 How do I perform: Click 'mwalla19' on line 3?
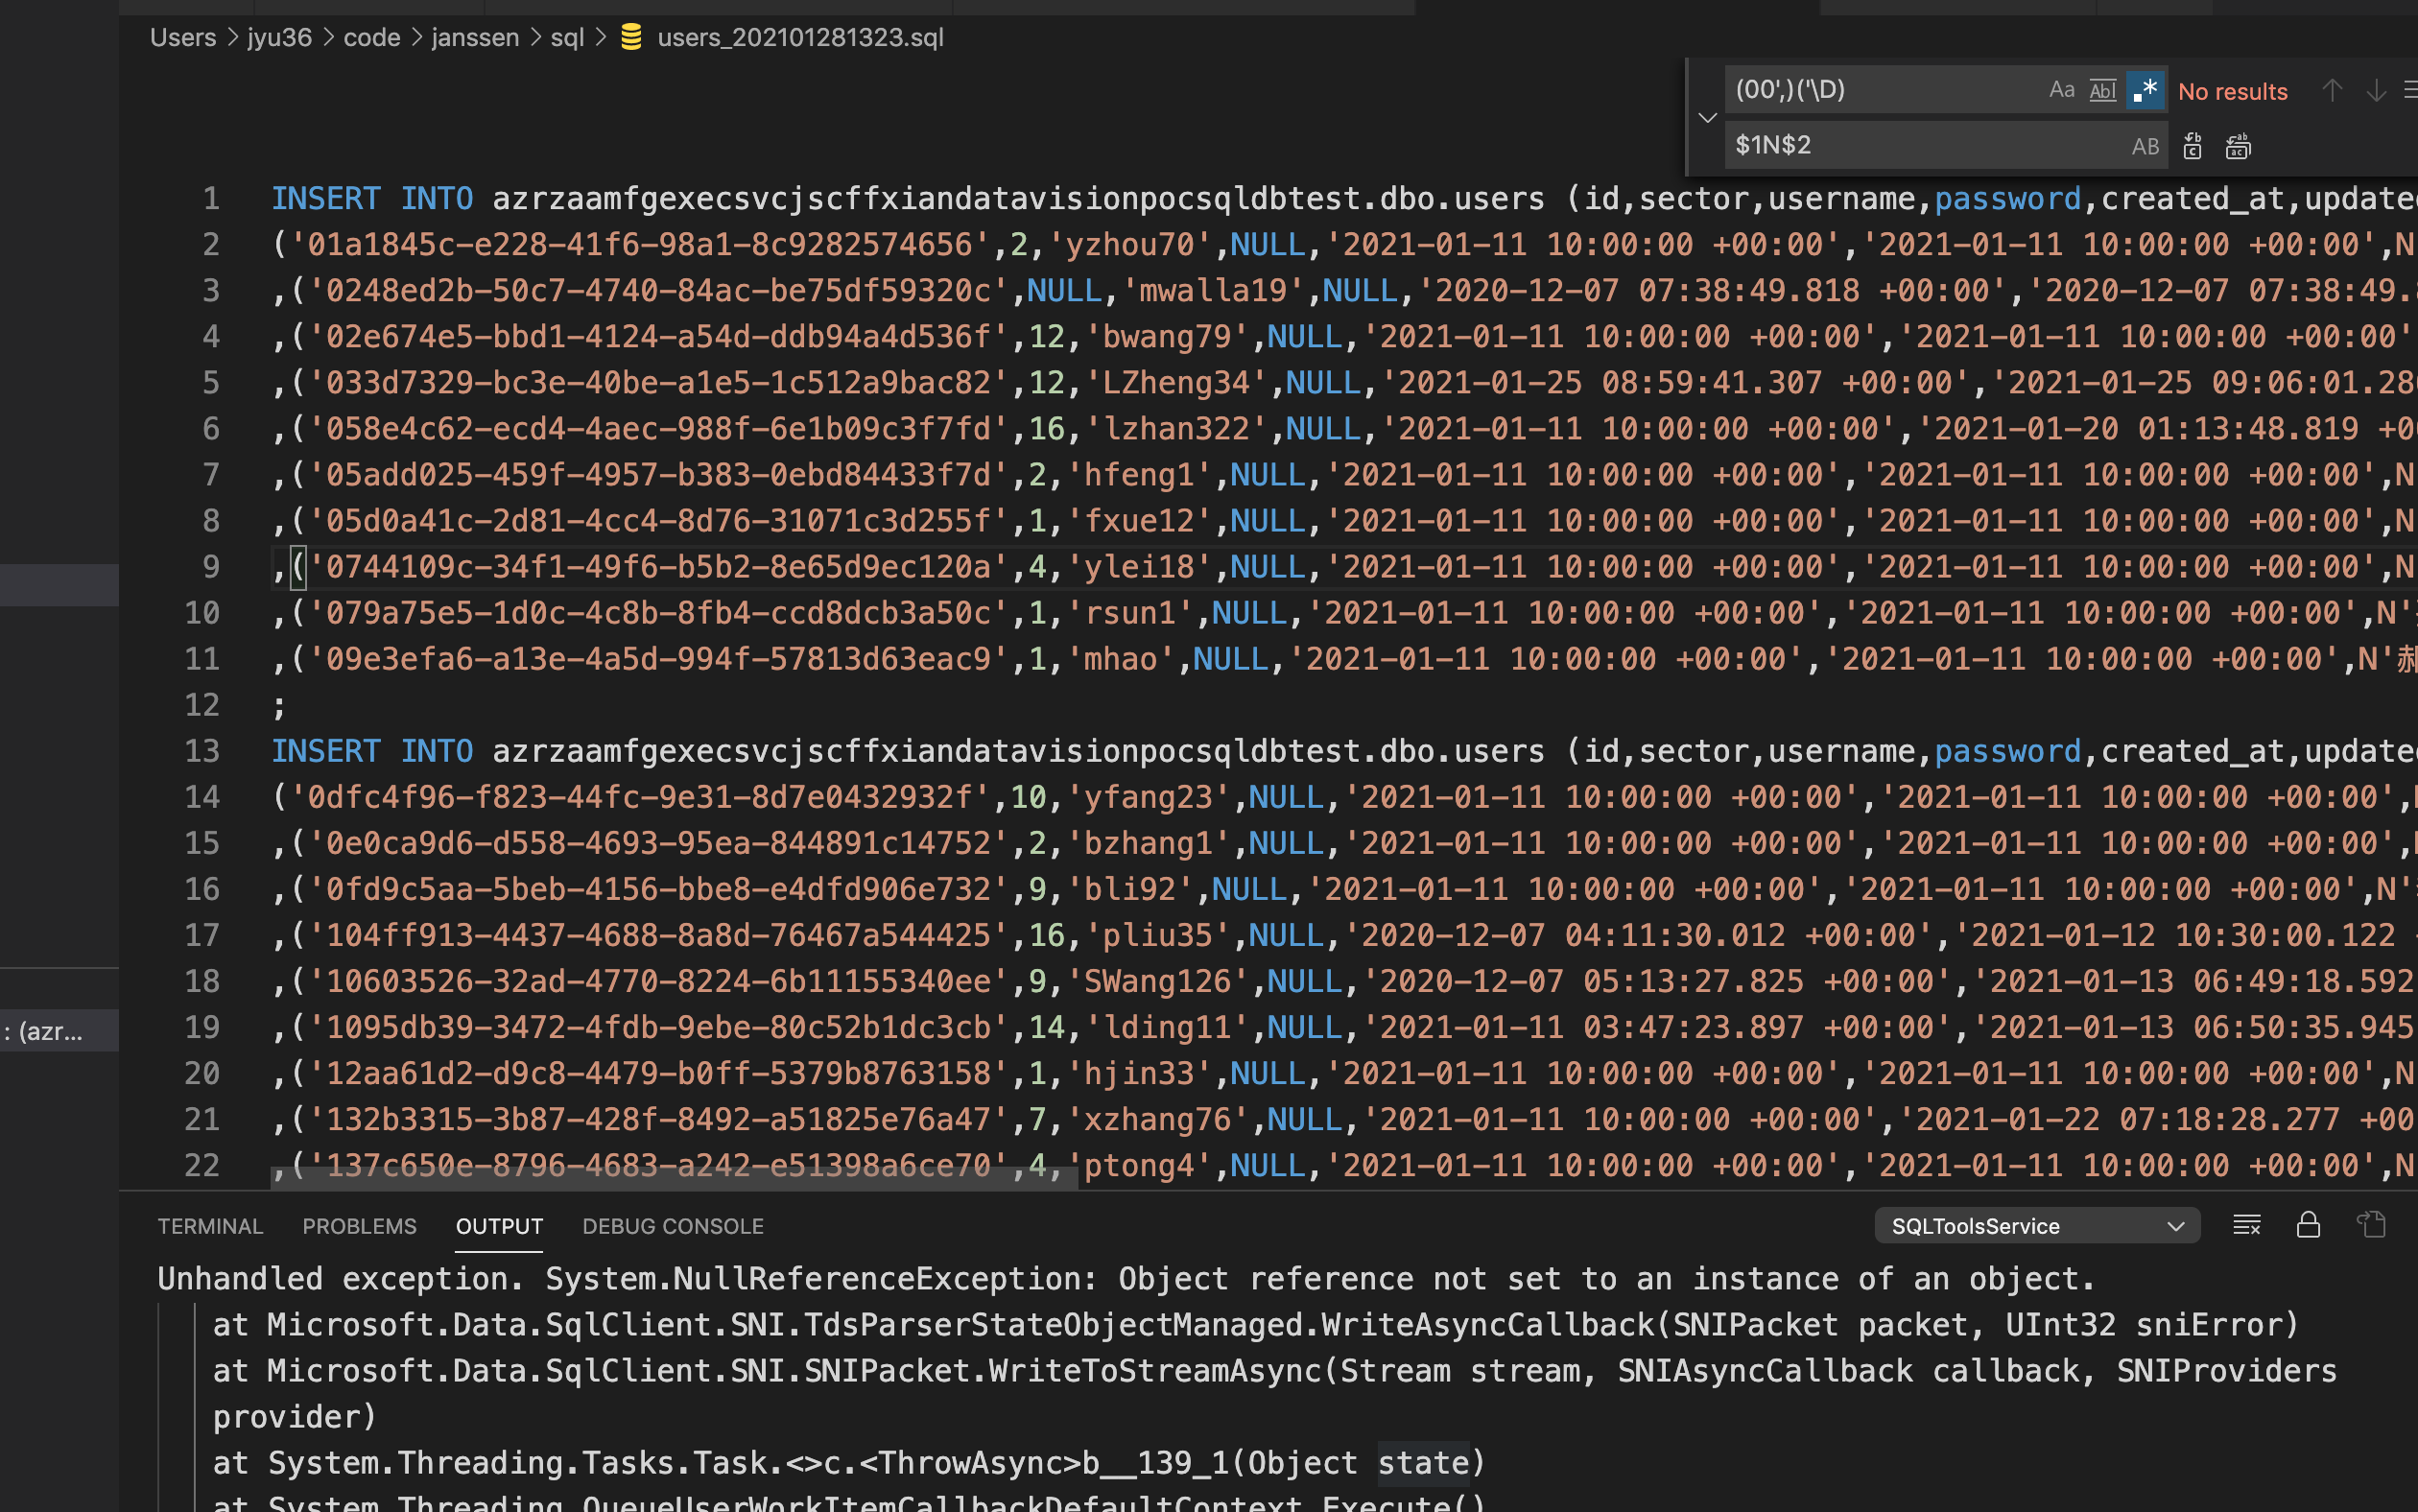click(1213, 290)
